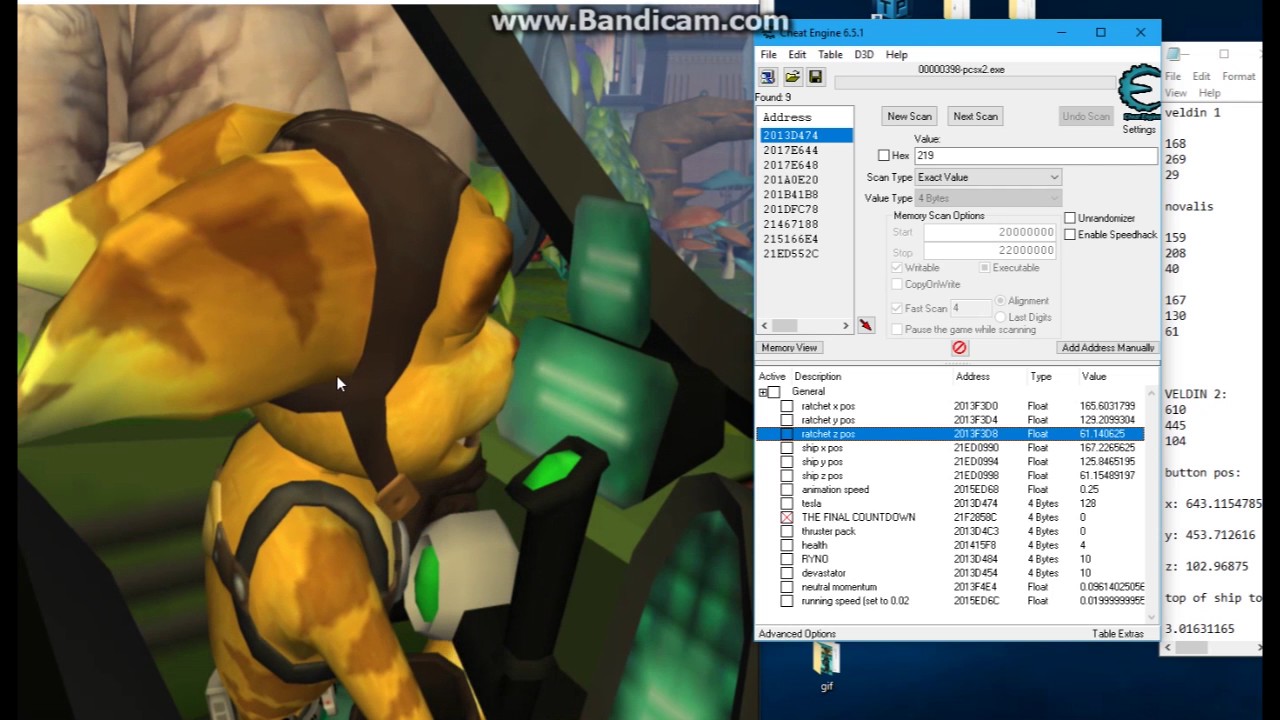Open the gif desktop icon
1280x720 pixels.
point(826,667)
